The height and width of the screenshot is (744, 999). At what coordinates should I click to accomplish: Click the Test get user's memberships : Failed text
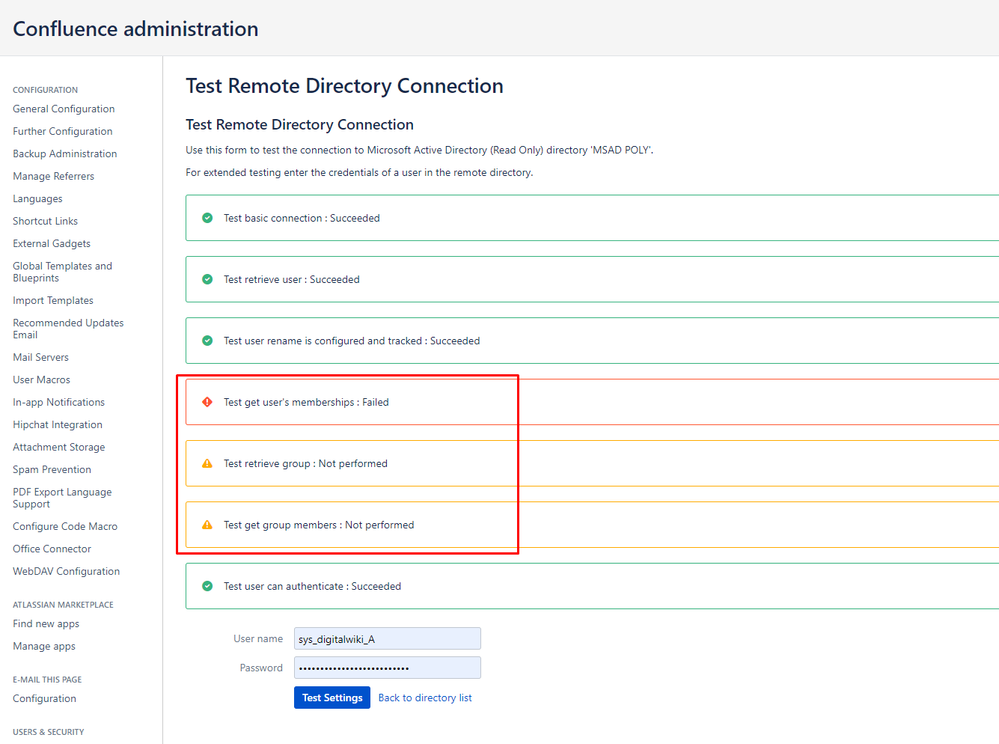[x=306, y=402]
